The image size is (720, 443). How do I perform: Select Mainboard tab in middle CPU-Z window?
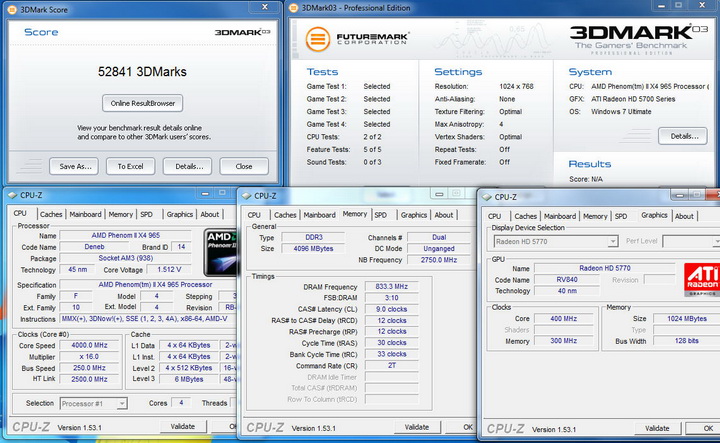point(320,215)
